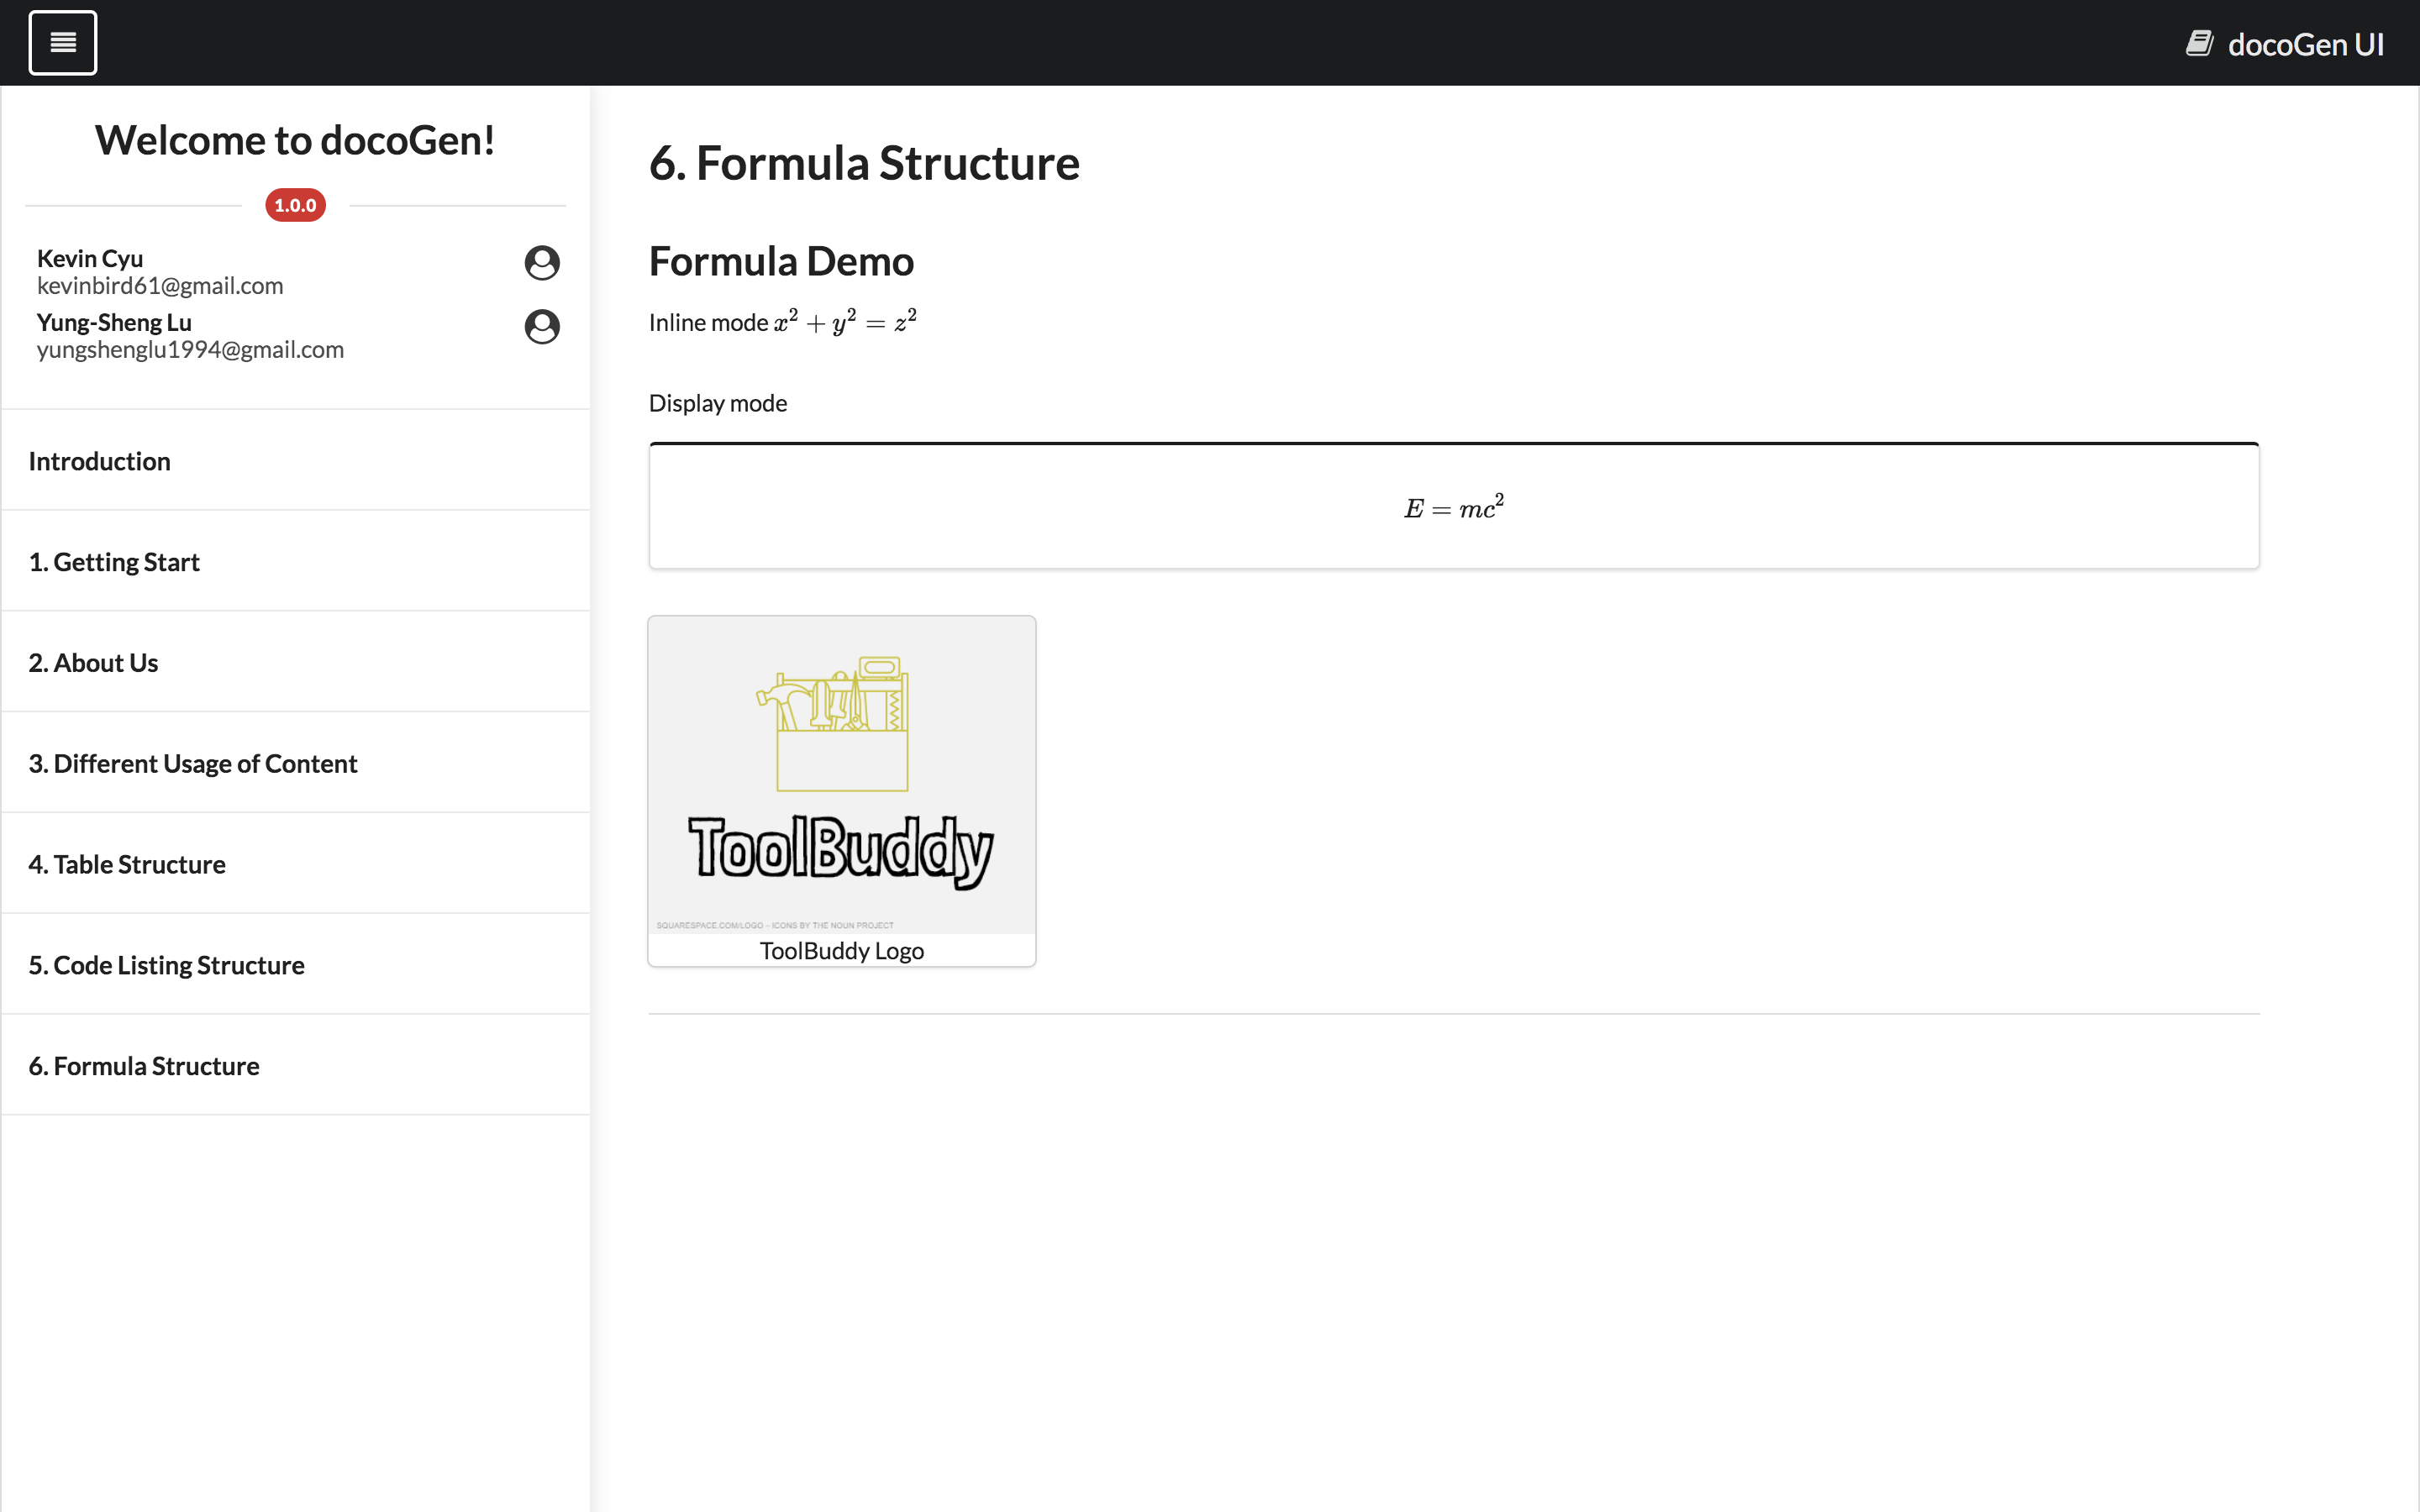Click Yung-Sheng Lu's user avatar icon
This screenshot has width=2420, height=1512.
pos(542,327)
